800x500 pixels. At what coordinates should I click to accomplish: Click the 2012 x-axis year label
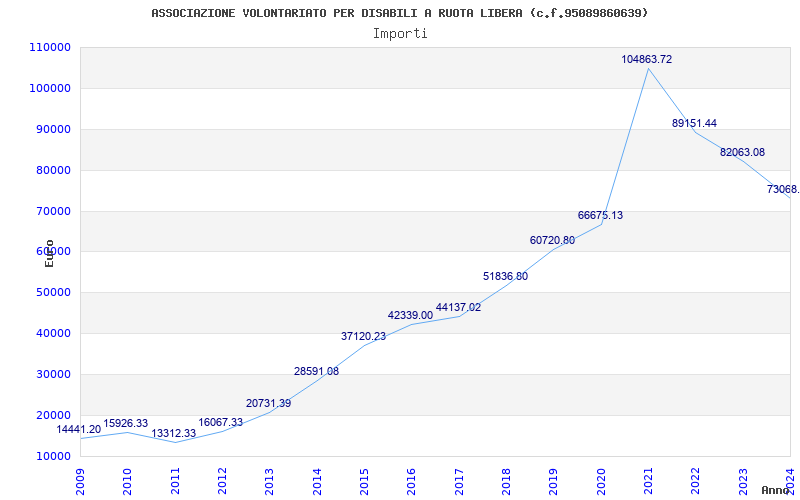pos(222,482)
